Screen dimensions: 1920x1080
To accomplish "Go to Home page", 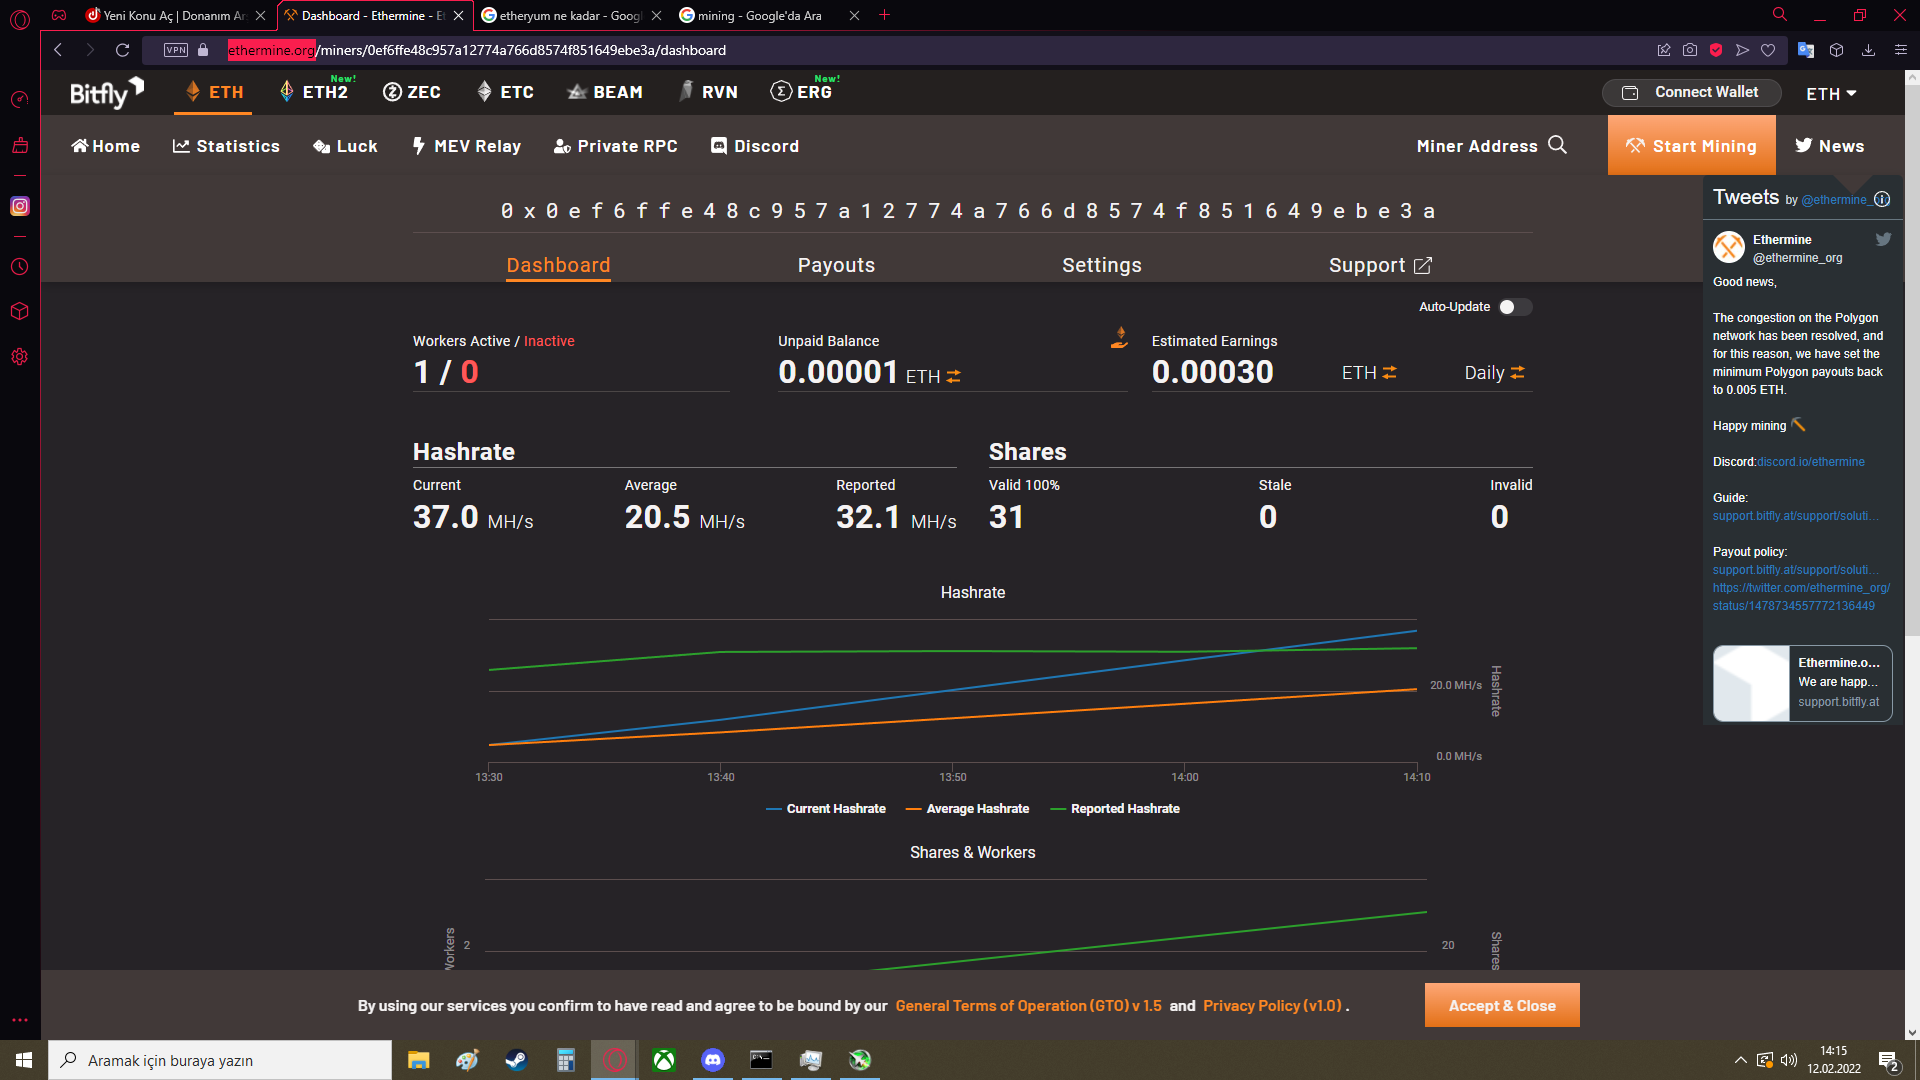I will 105,146.
